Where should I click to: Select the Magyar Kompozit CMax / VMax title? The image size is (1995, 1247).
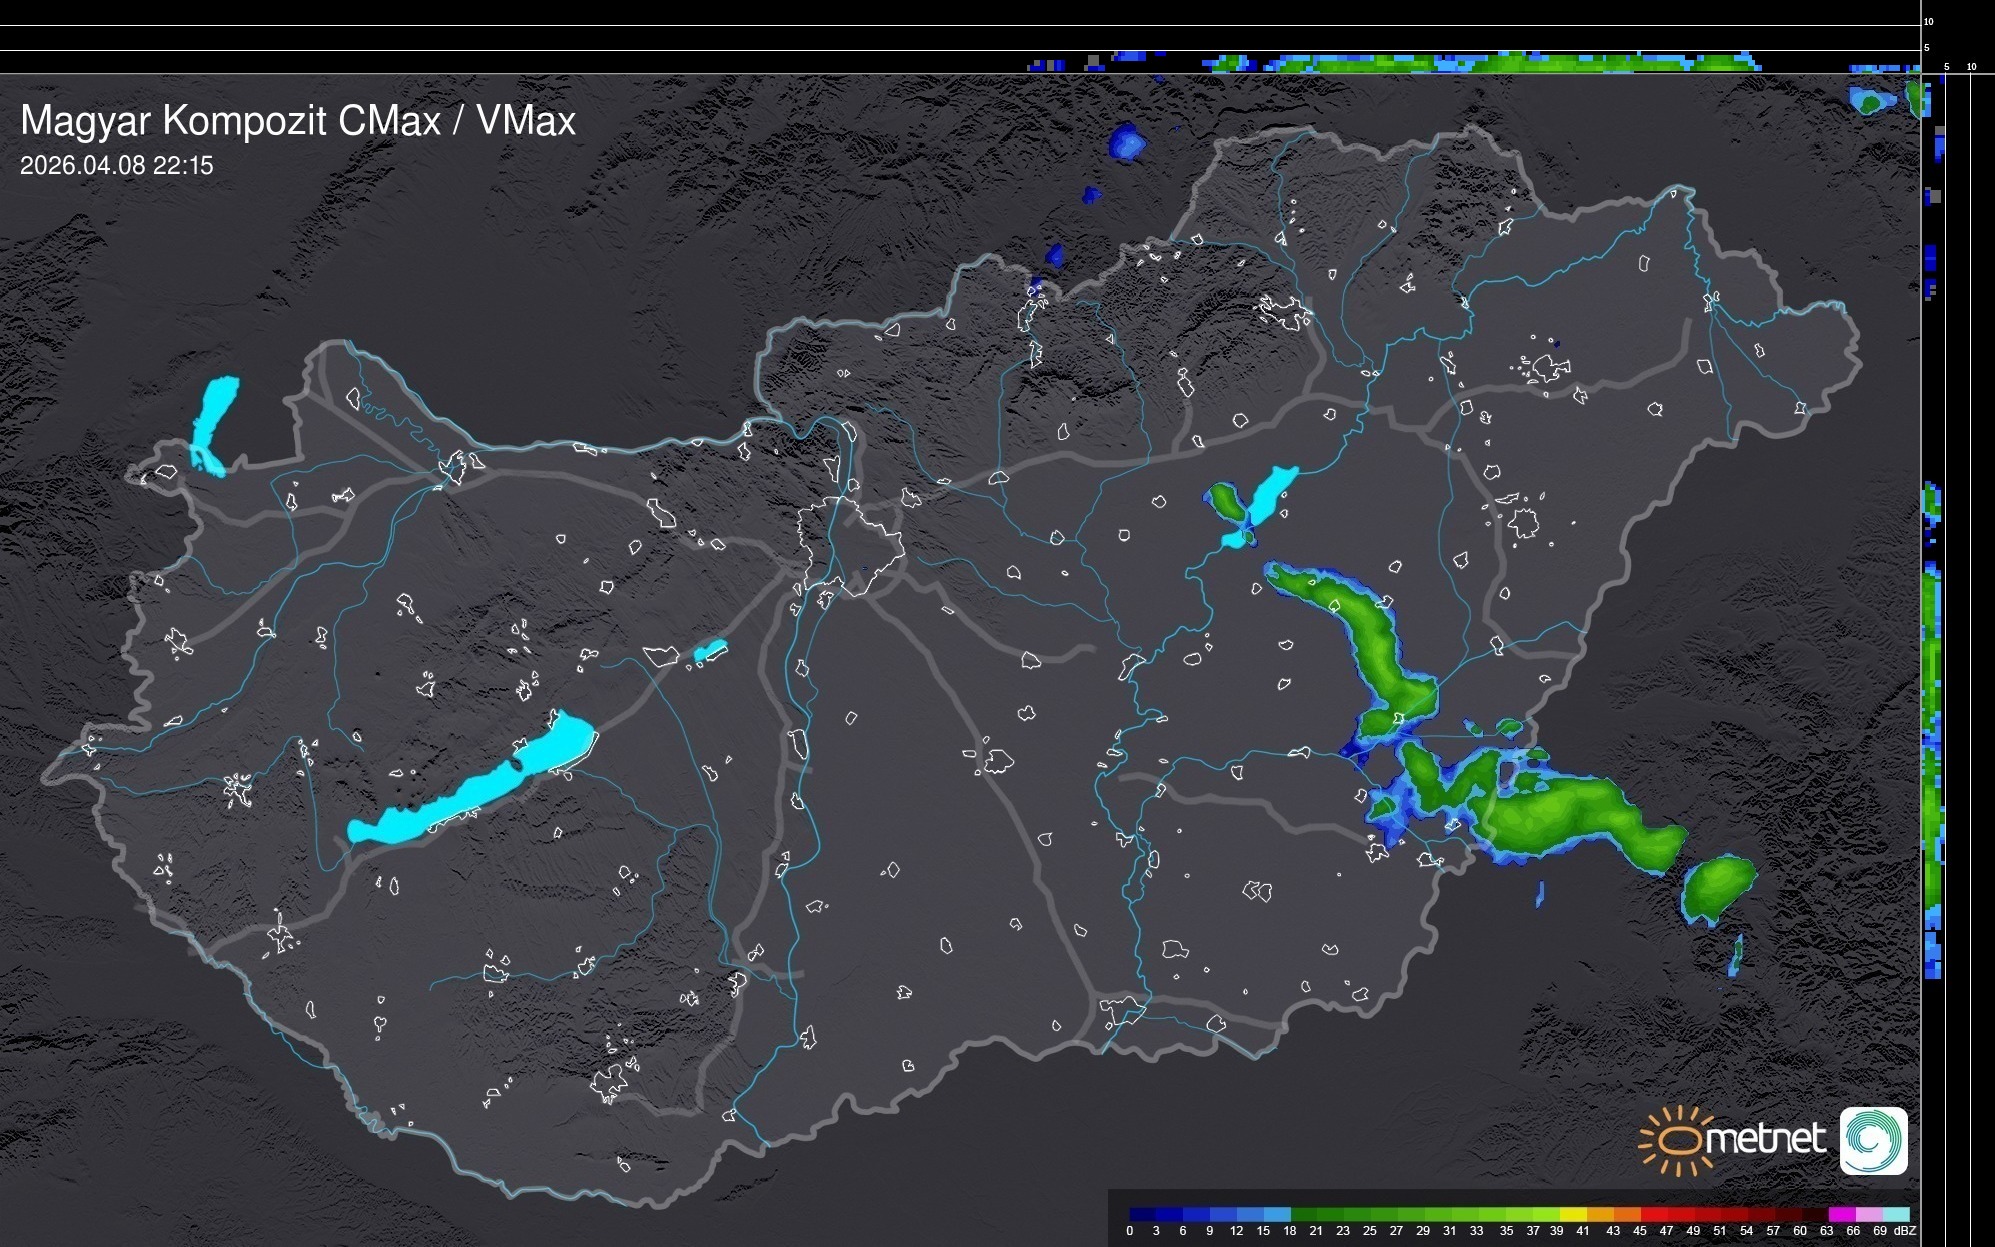(x=298, y=121)
